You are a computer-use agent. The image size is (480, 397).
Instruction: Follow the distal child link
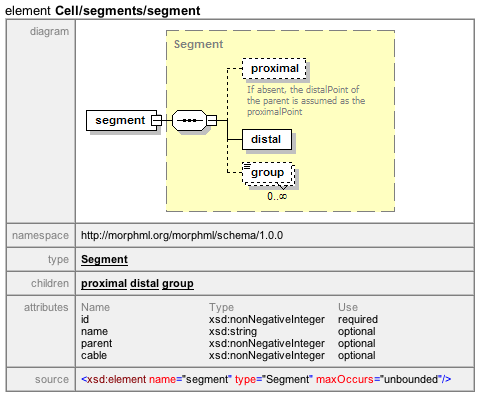click(x=144, y=283)
